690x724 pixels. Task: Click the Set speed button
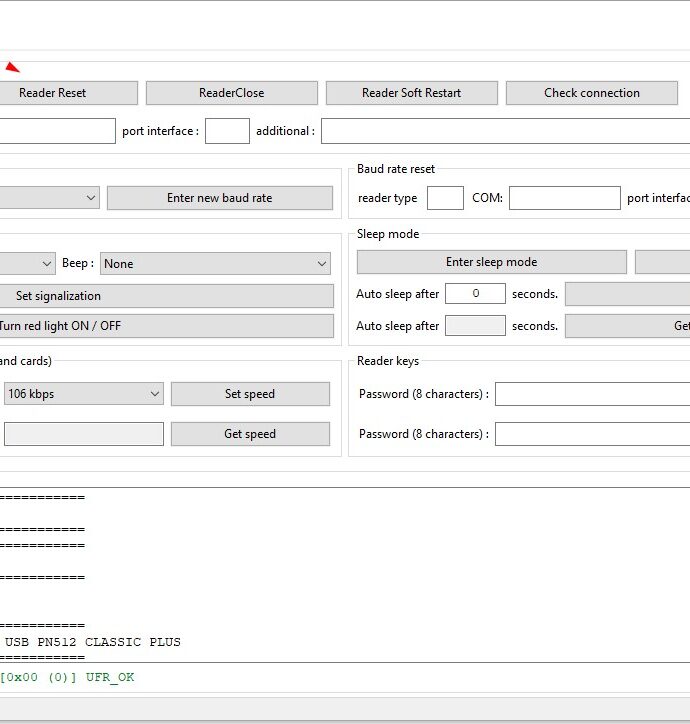[250, 394]
